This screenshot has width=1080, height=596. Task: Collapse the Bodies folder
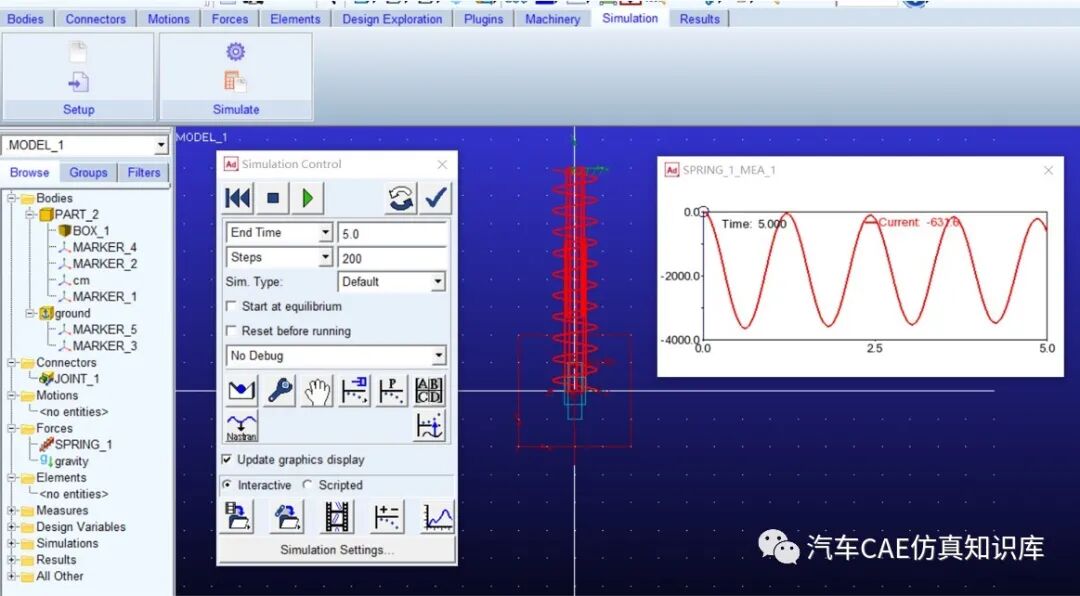tap(12, 198)
